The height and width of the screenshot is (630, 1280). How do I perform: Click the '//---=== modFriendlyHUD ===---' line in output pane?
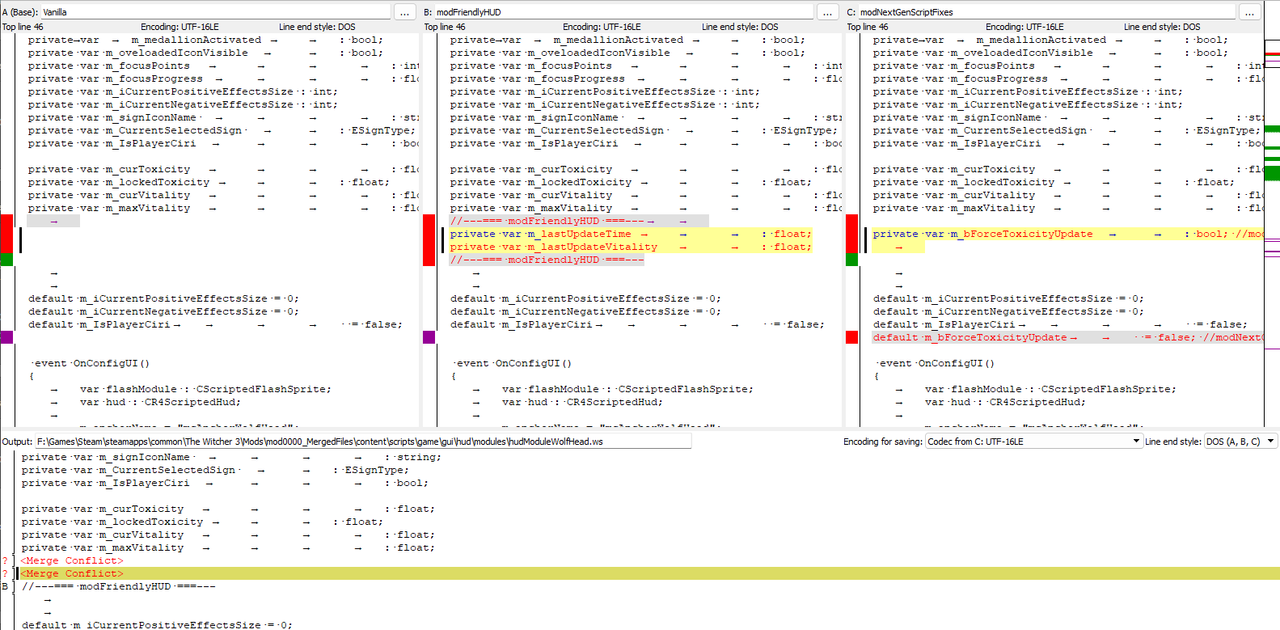point(118,587)
